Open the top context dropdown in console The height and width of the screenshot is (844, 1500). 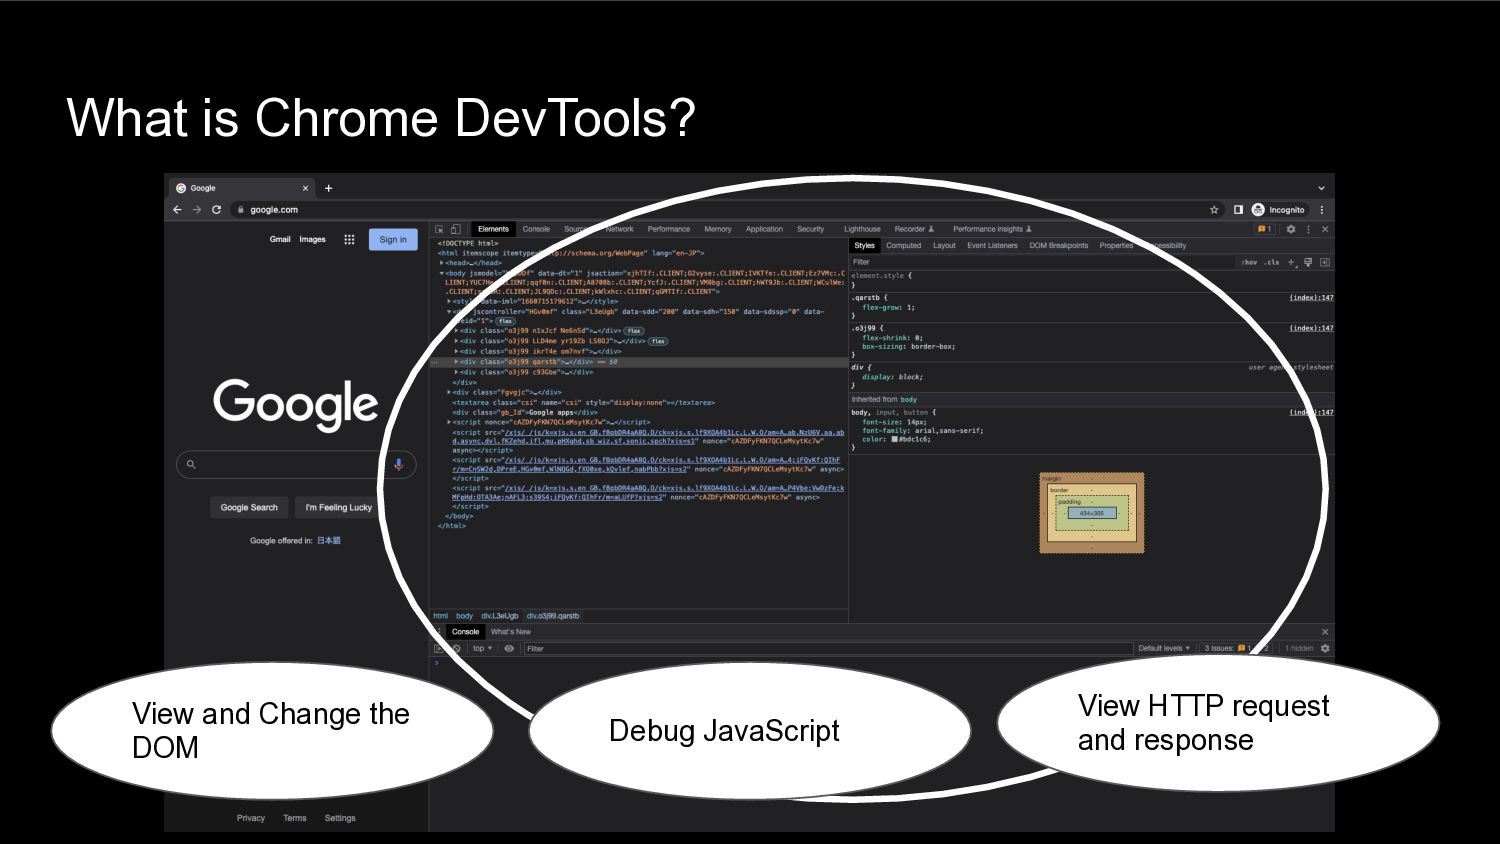pos(482,648)
